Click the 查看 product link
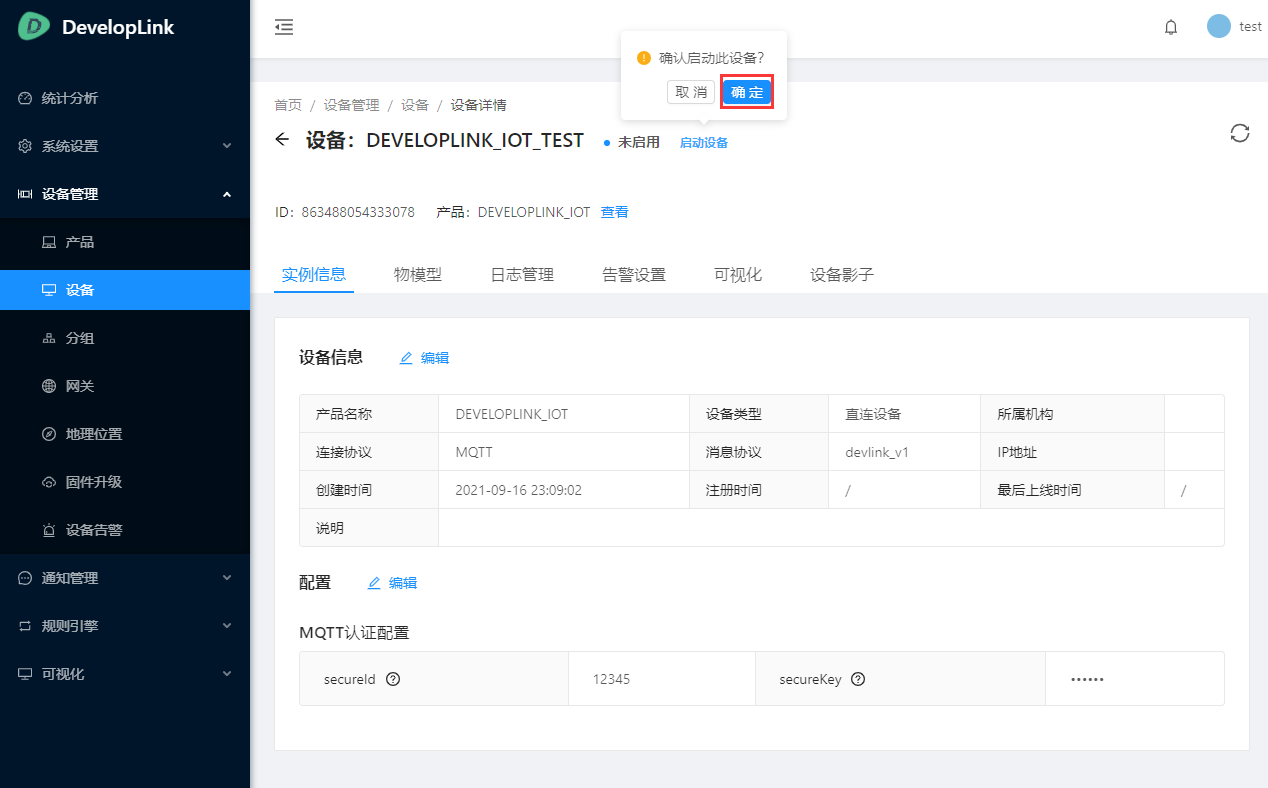 (x=614, y=212)
